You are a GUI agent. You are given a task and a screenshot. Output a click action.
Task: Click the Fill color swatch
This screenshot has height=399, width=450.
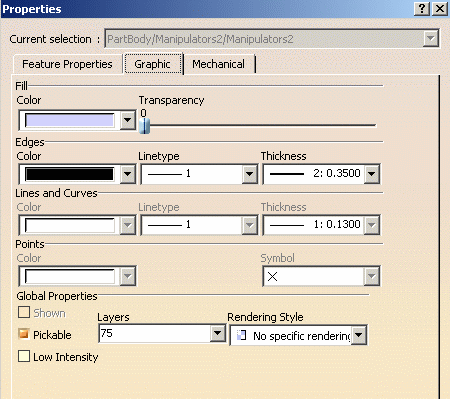click(69, 120)
